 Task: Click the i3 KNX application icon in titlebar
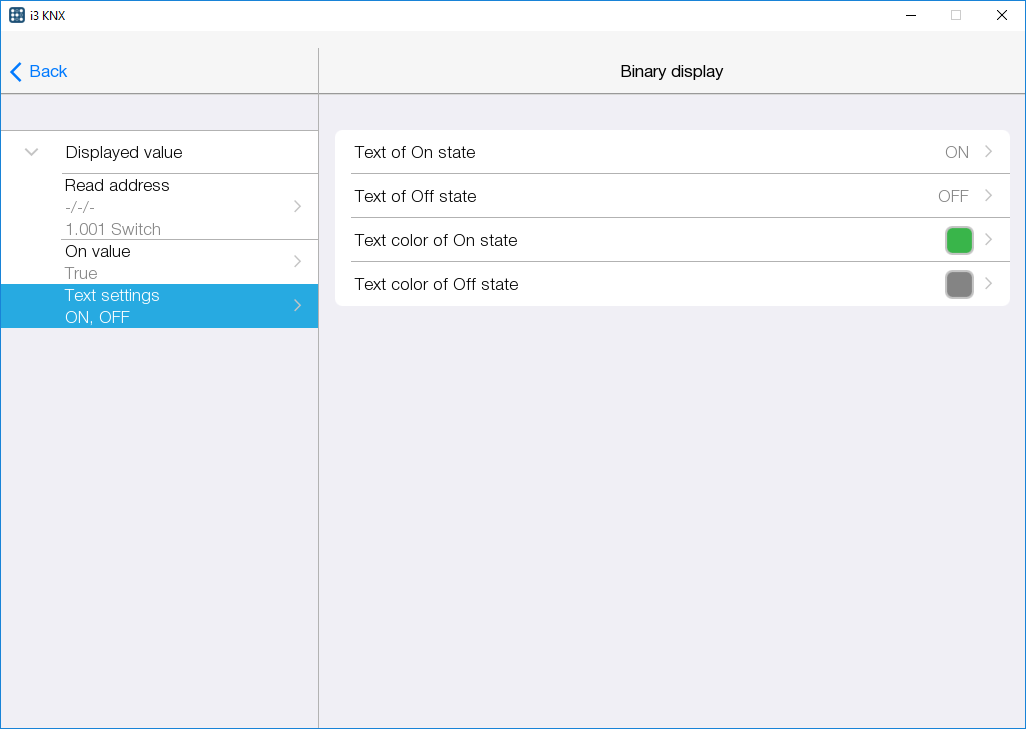(15, 15)
